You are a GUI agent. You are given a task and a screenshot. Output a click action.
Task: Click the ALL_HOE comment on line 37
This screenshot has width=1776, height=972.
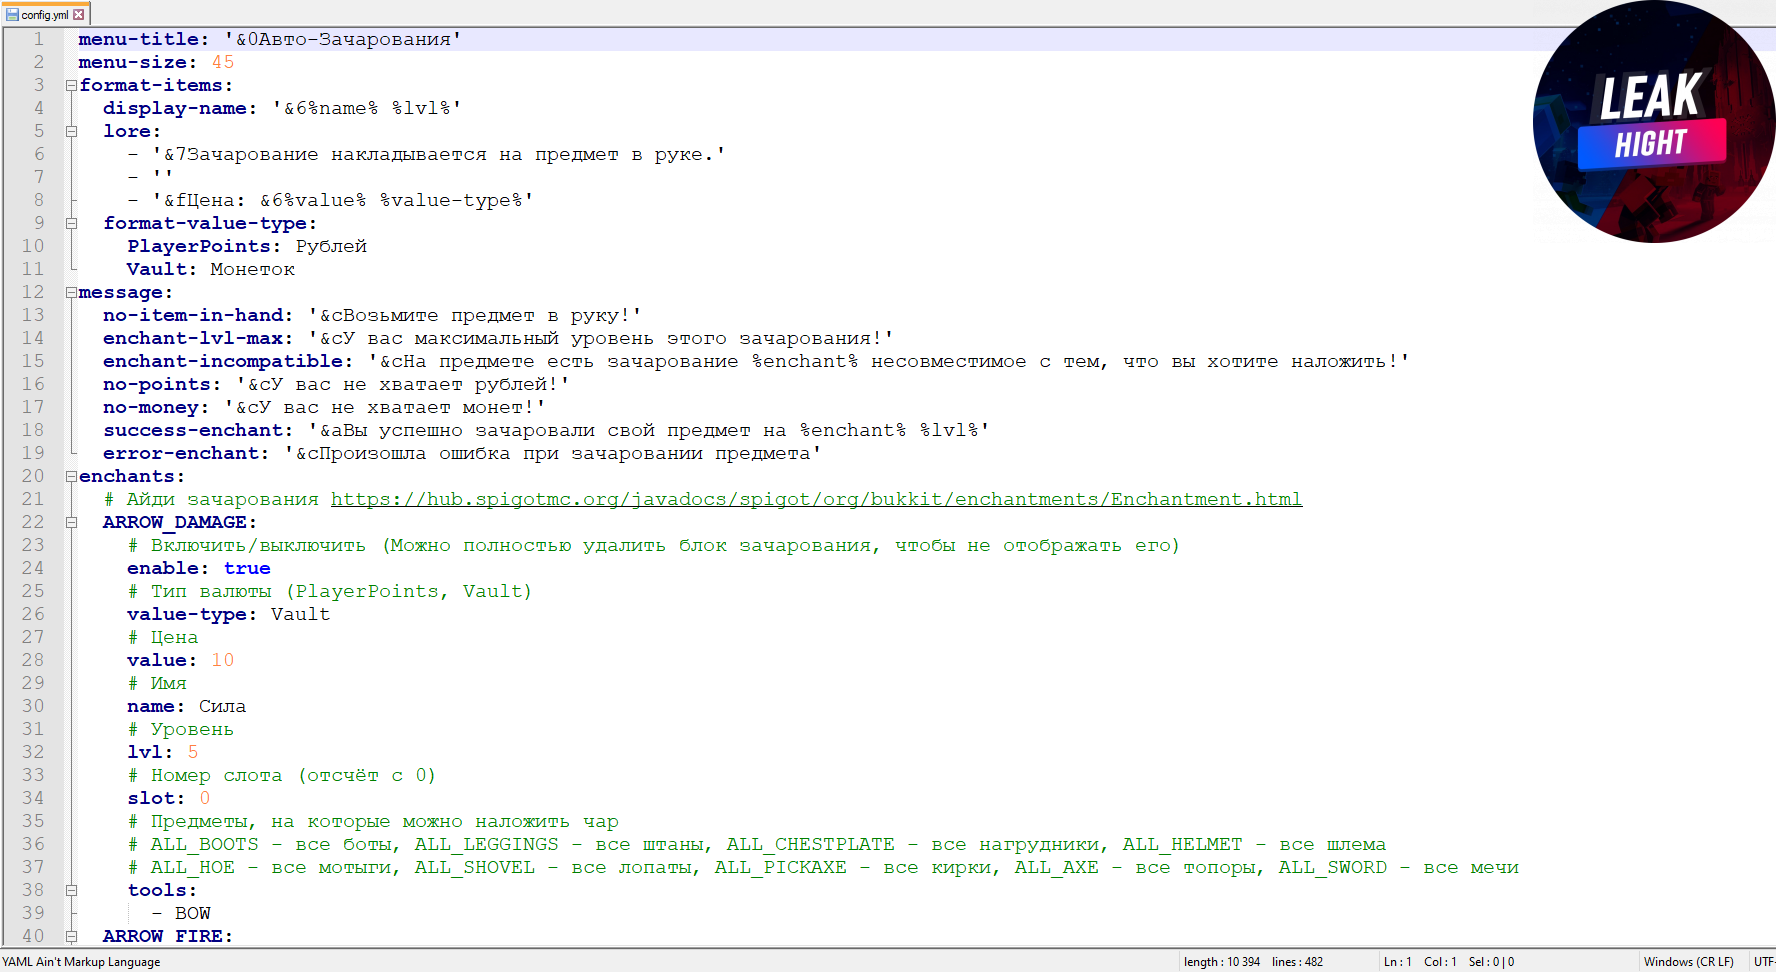(822, 867)
